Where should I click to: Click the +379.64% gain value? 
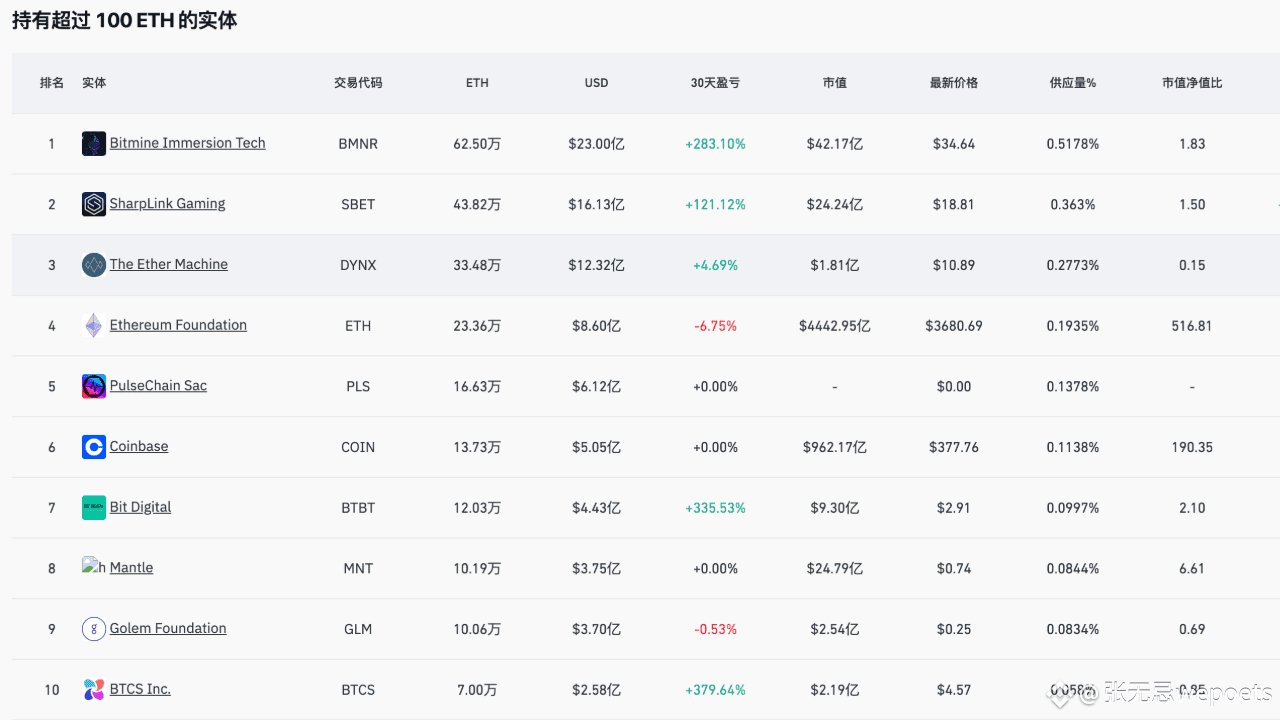coord(715,690)
